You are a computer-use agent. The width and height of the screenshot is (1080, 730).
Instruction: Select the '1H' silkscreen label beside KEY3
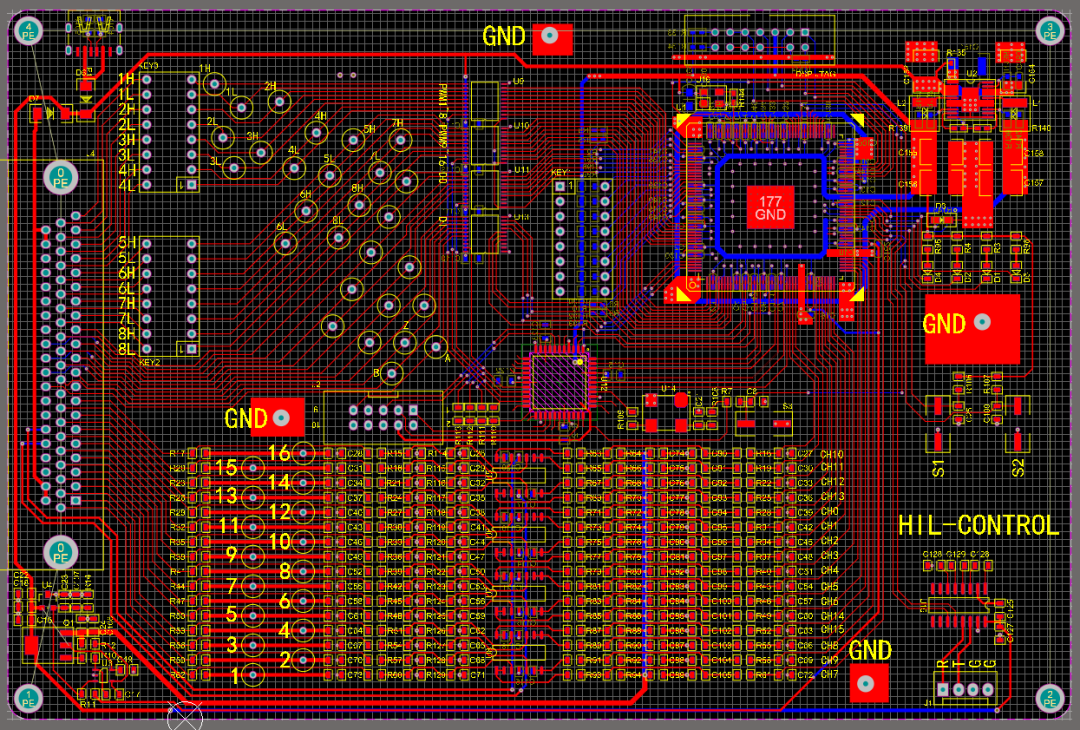pos(126,79)
